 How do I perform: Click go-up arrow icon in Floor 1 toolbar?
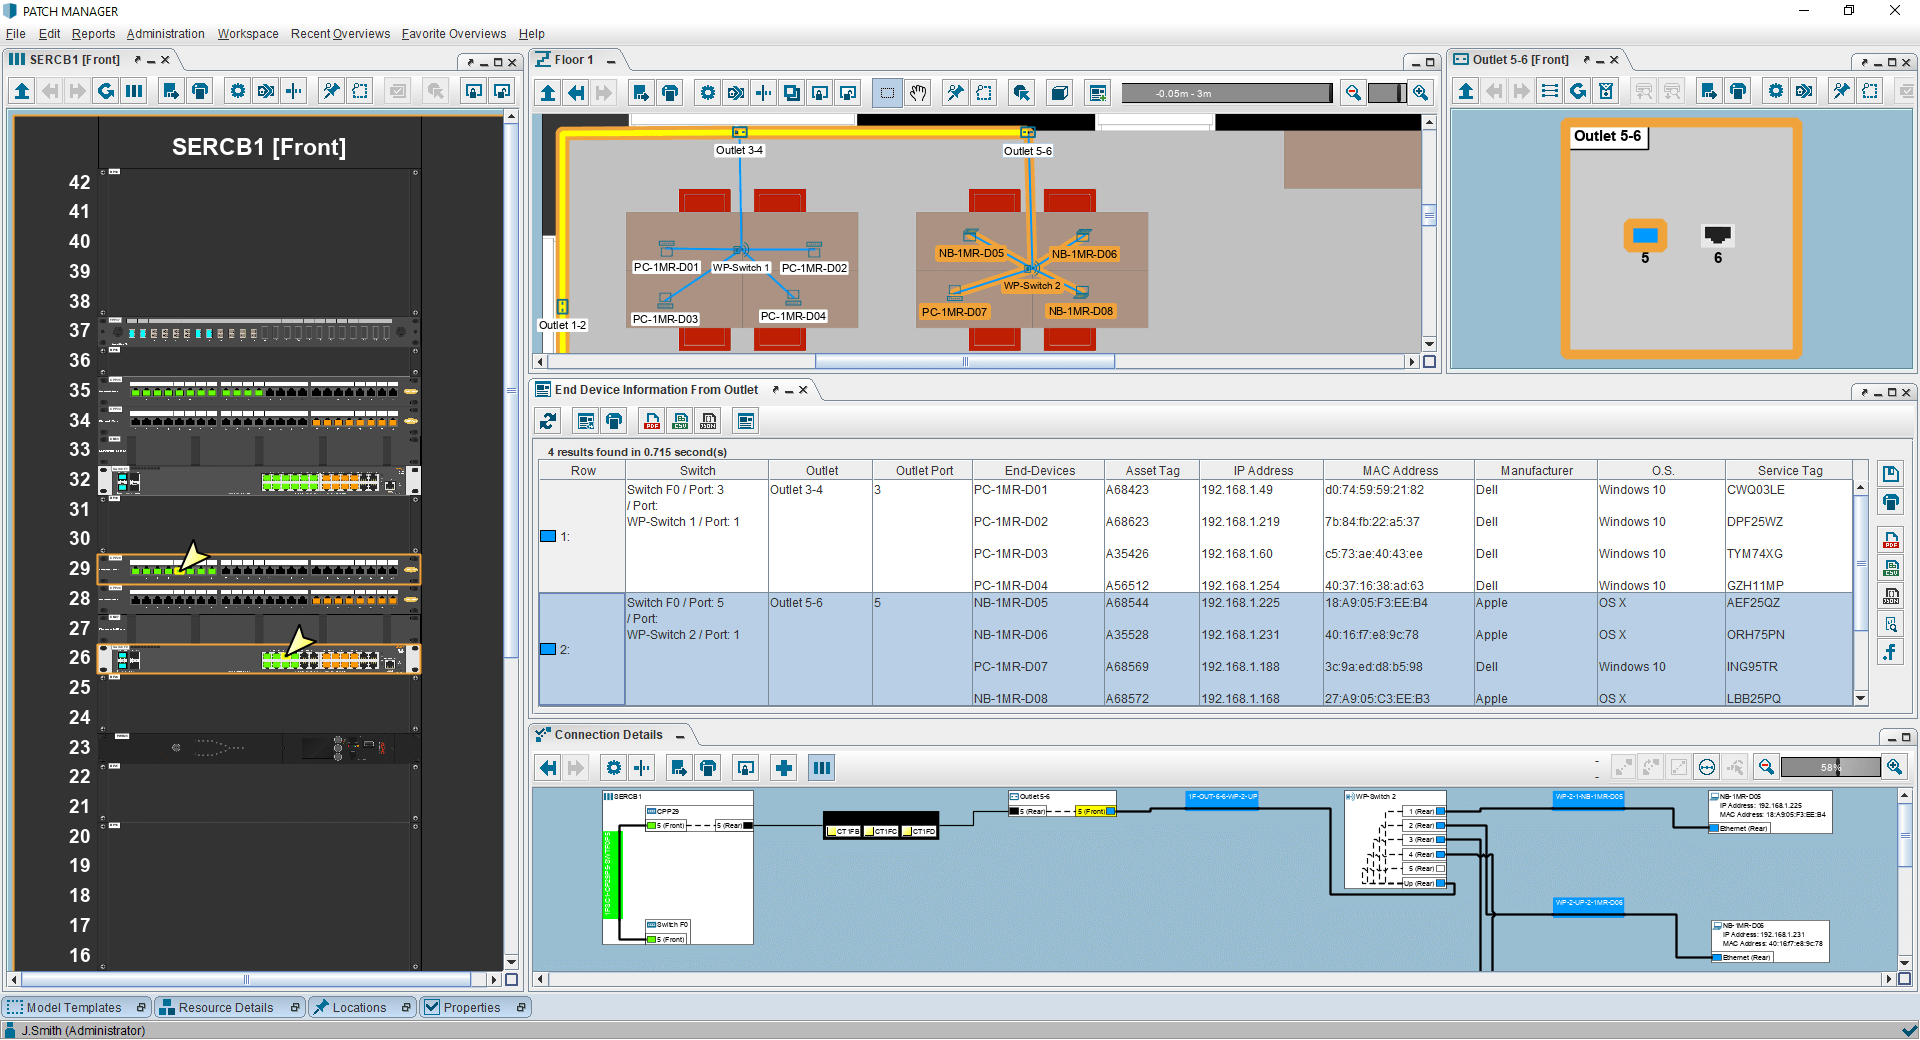tap(548, 93)
